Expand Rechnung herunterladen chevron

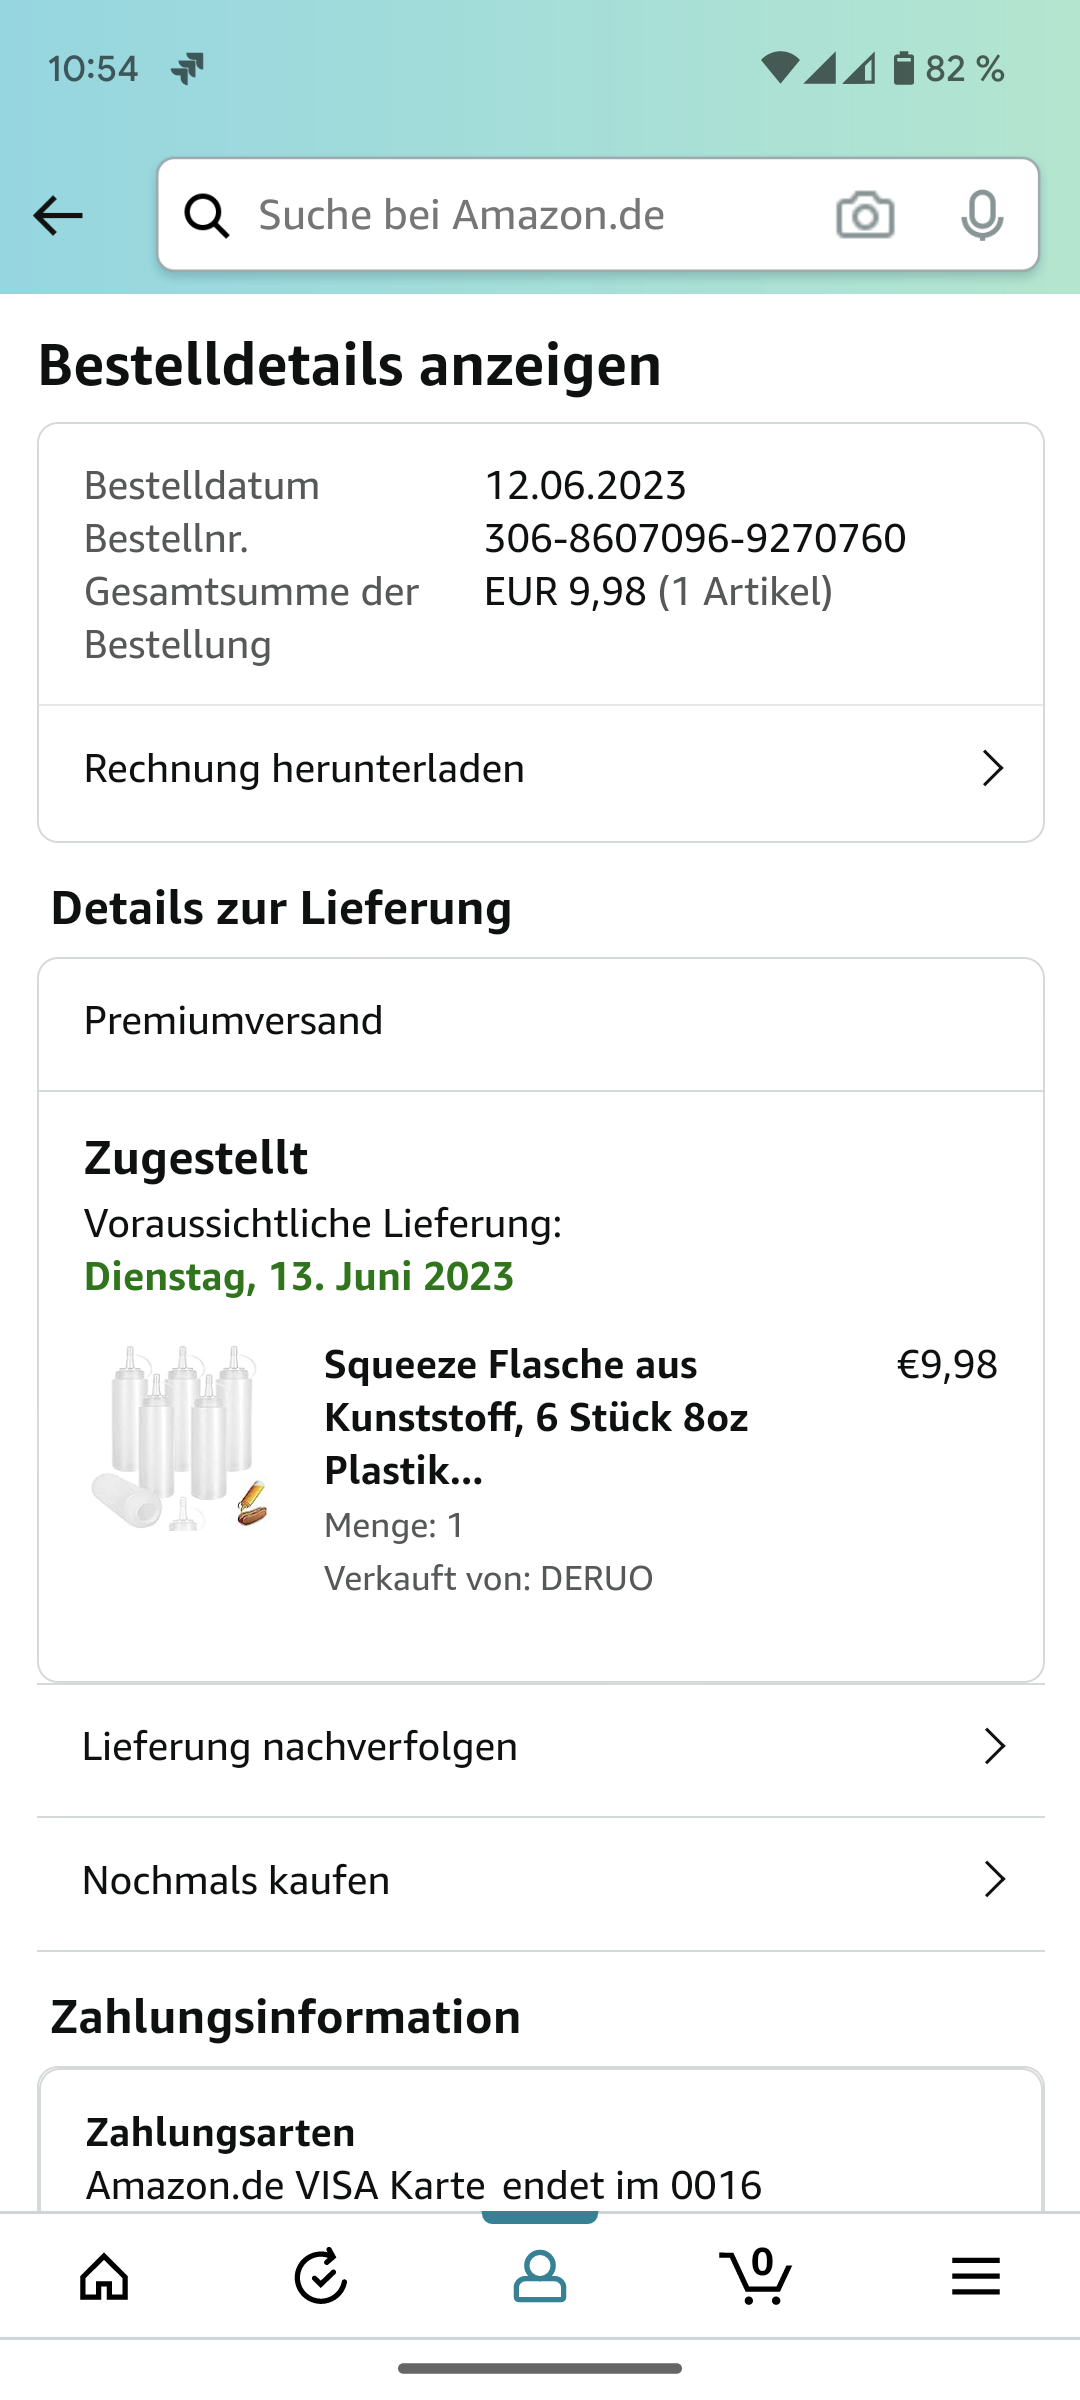coord(992,769)
